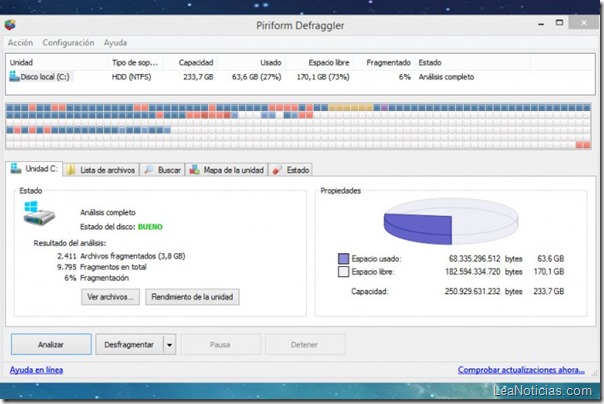The height and width of the screenshot is (404, 604).
Task: Click the Detener button
Action: pyautogui.click(x=305, y=344)
